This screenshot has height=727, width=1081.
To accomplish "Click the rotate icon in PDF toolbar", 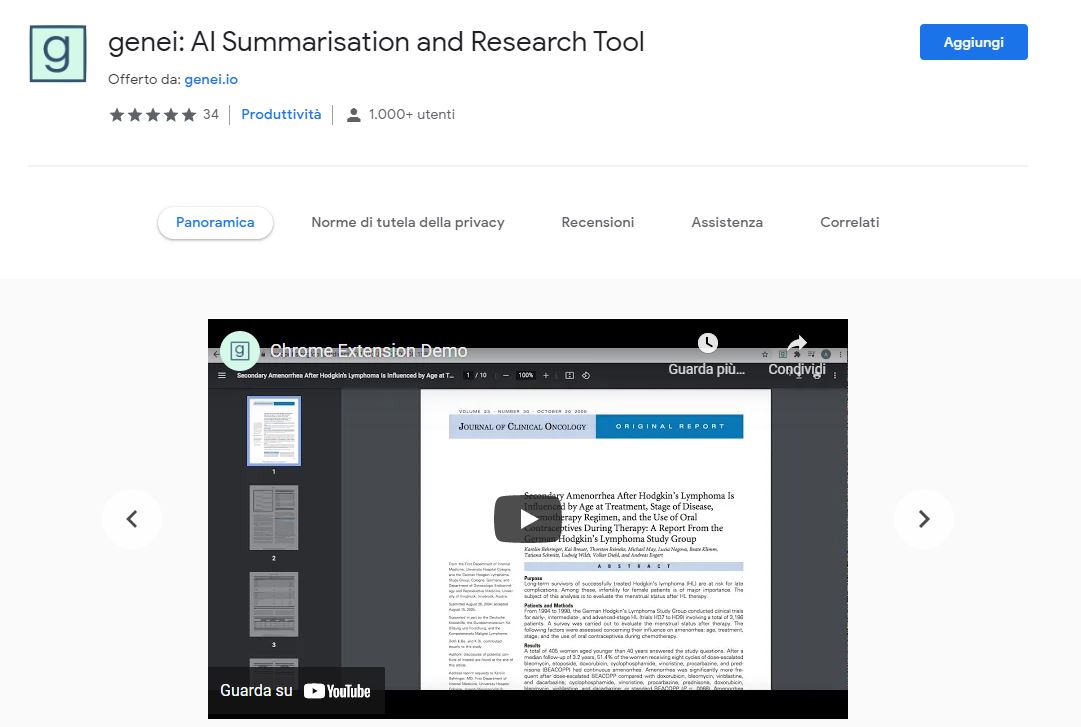I will tap(586, 376).
